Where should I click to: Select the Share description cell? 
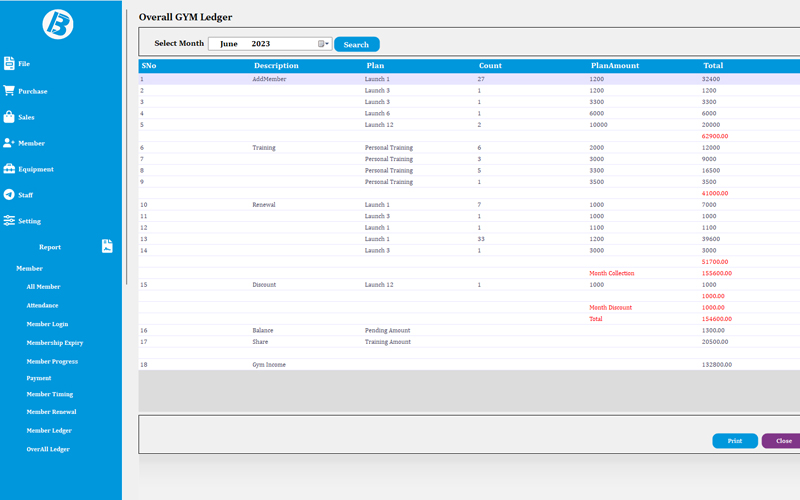260,342
